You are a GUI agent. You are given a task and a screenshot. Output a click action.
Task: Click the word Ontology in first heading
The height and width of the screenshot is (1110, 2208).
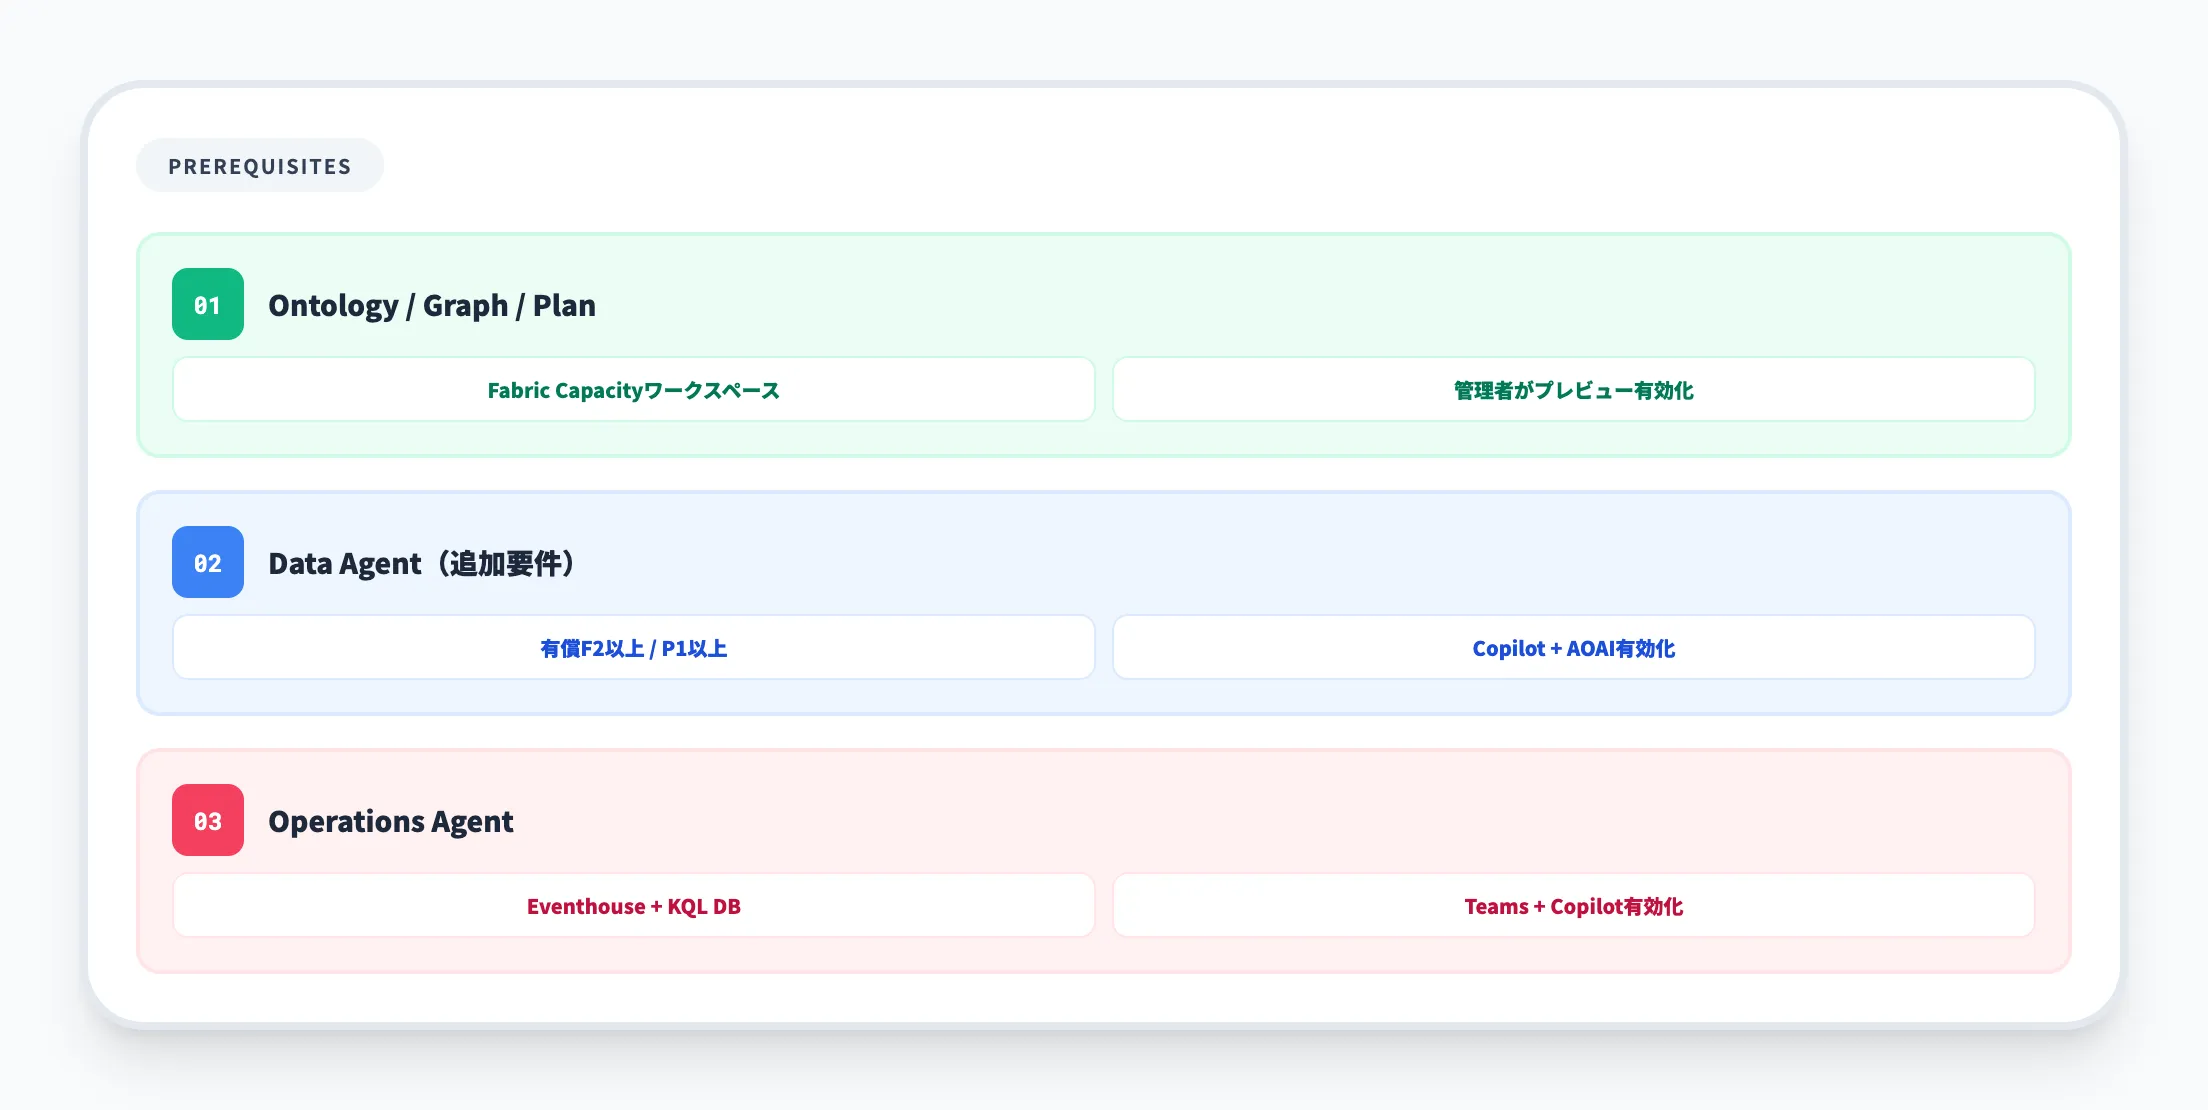click(333, 305)
